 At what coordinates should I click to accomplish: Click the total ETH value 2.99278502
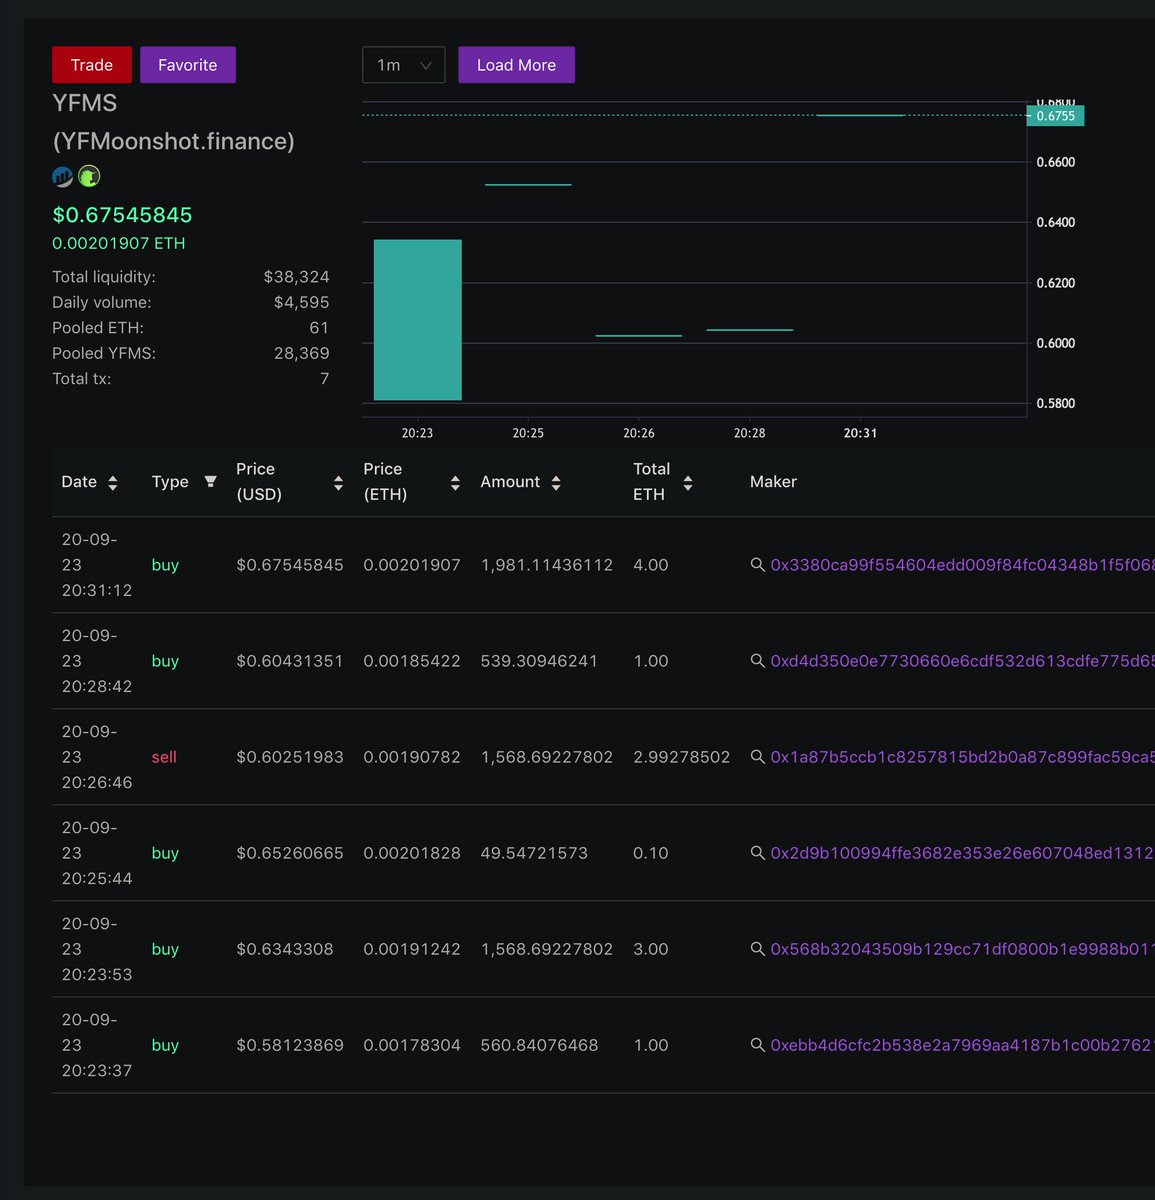pos(682,757)
